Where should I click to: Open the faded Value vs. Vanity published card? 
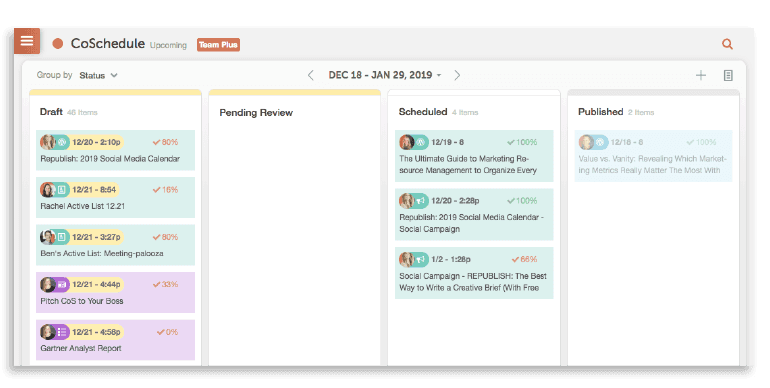[654, 156]
